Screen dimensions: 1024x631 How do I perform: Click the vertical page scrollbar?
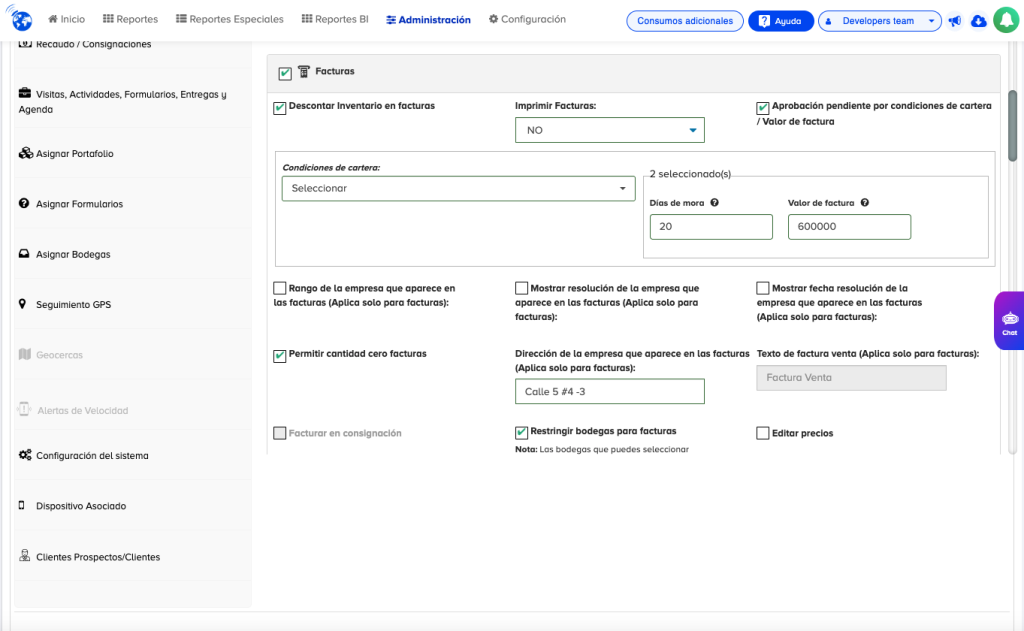[x=1012, y=125]
